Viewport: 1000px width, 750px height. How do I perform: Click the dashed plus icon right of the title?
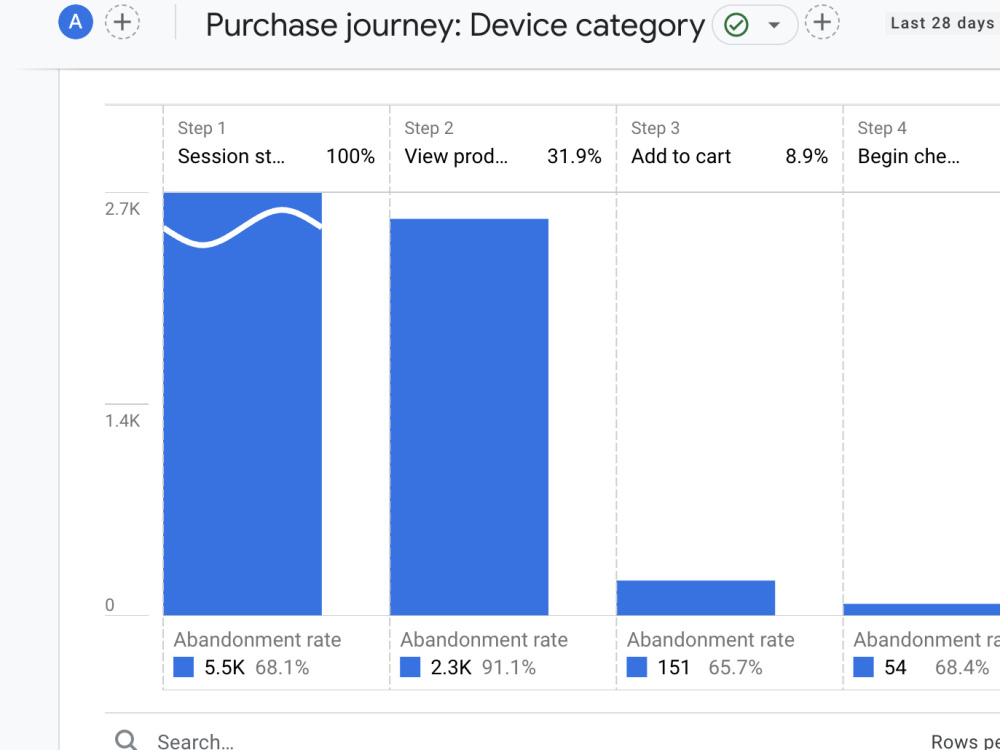tap(822, 22)
